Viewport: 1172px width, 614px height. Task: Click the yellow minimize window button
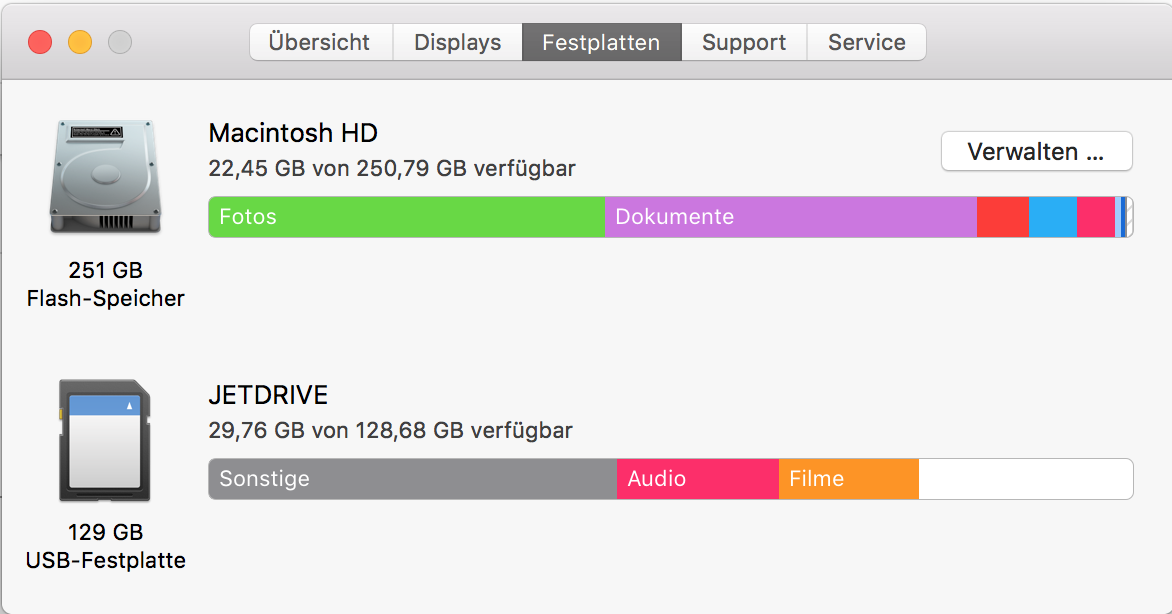pos(79,42)
